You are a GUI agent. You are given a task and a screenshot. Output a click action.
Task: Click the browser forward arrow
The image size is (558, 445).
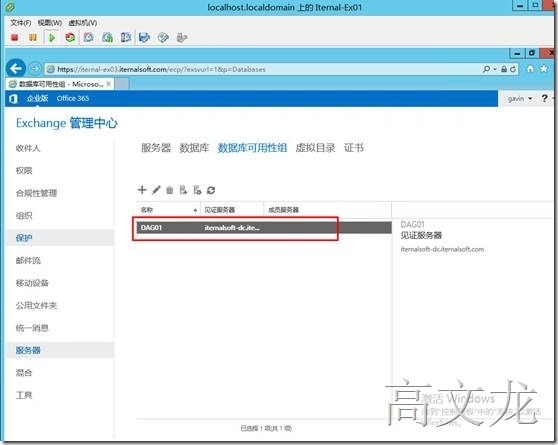[x=35, y=68]
